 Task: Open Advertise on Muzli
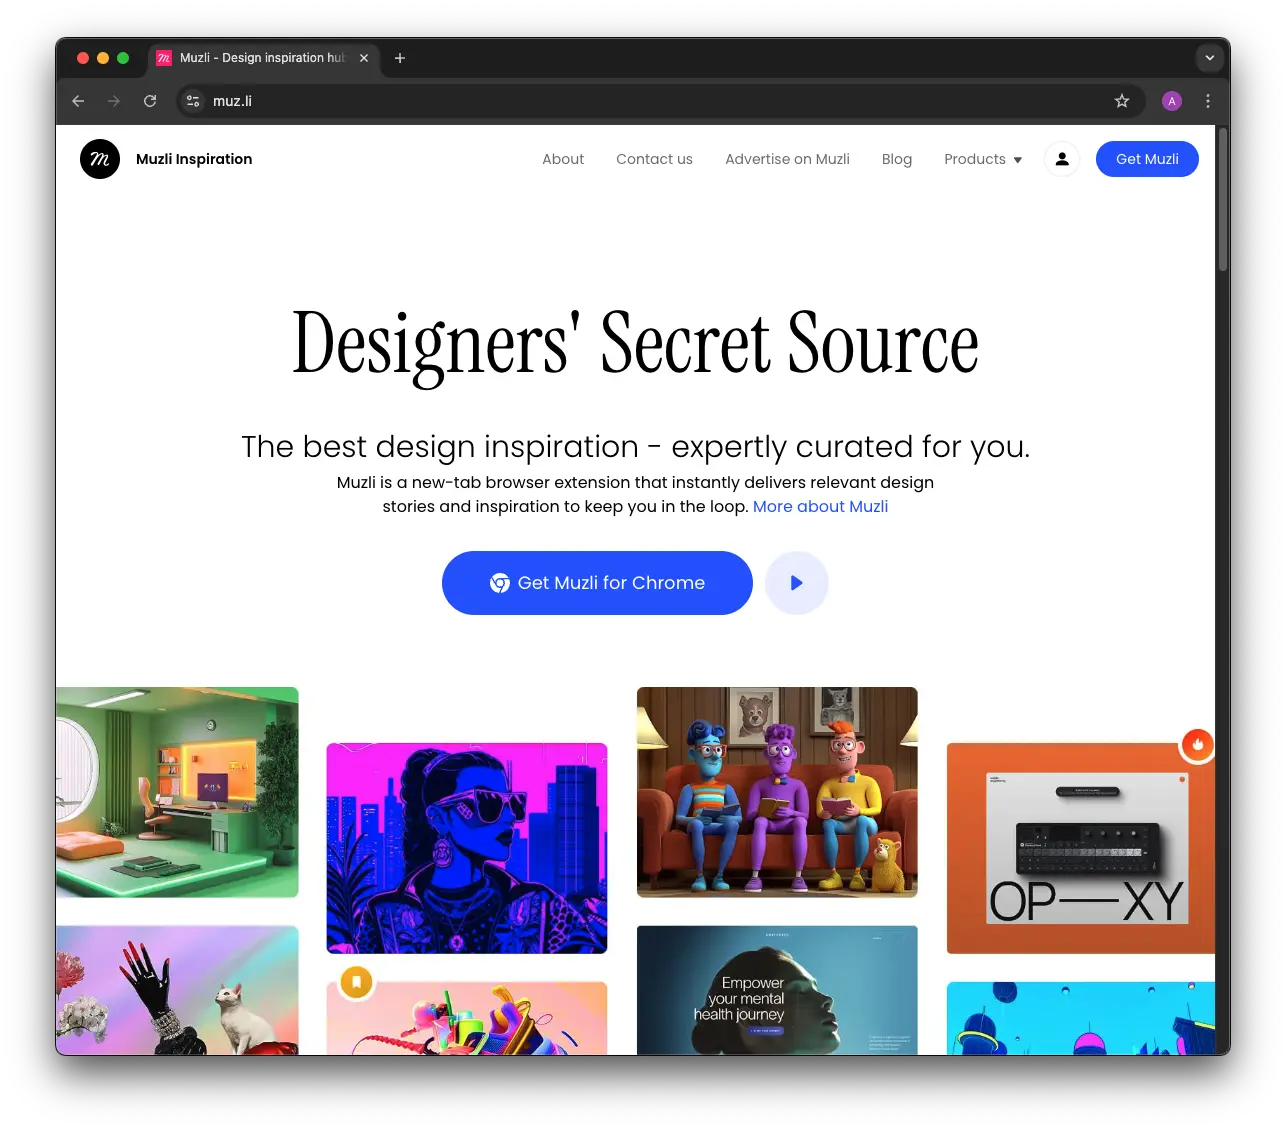click(x=787, y=159)
